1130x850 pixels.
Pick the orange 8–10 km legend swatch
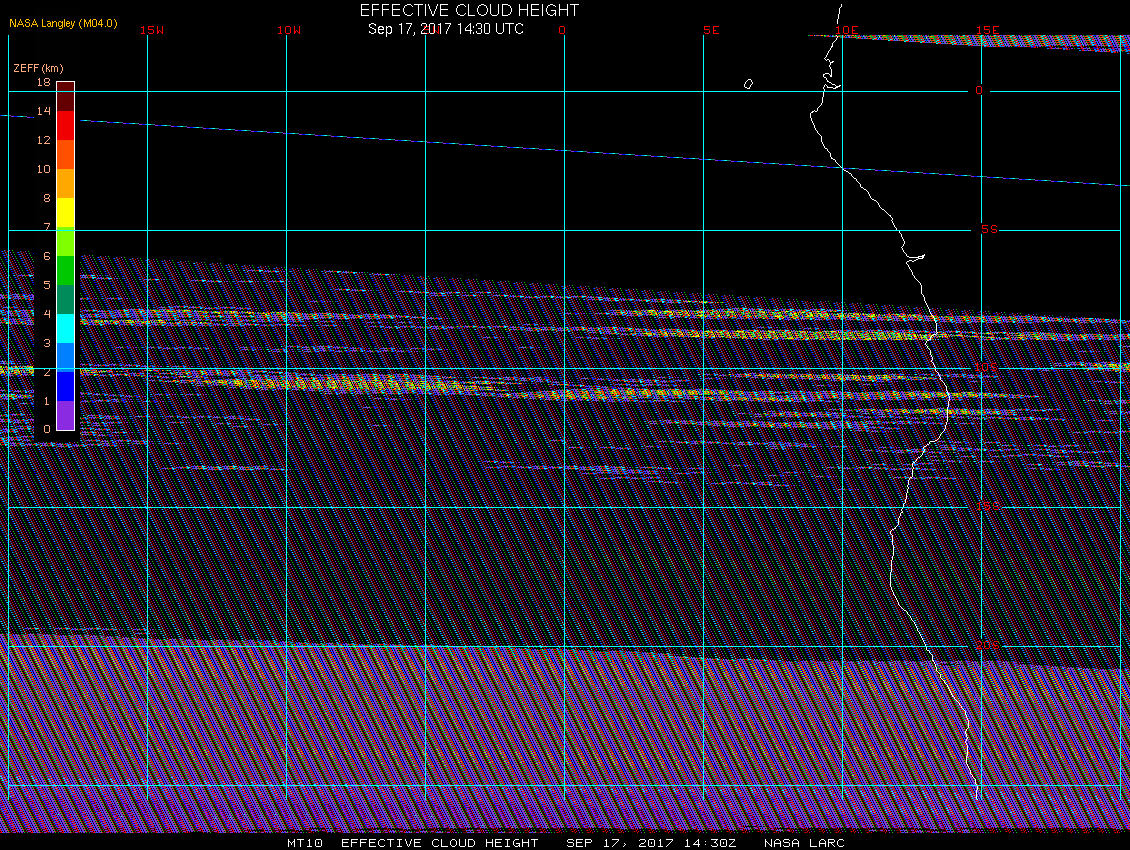point(66,184)
